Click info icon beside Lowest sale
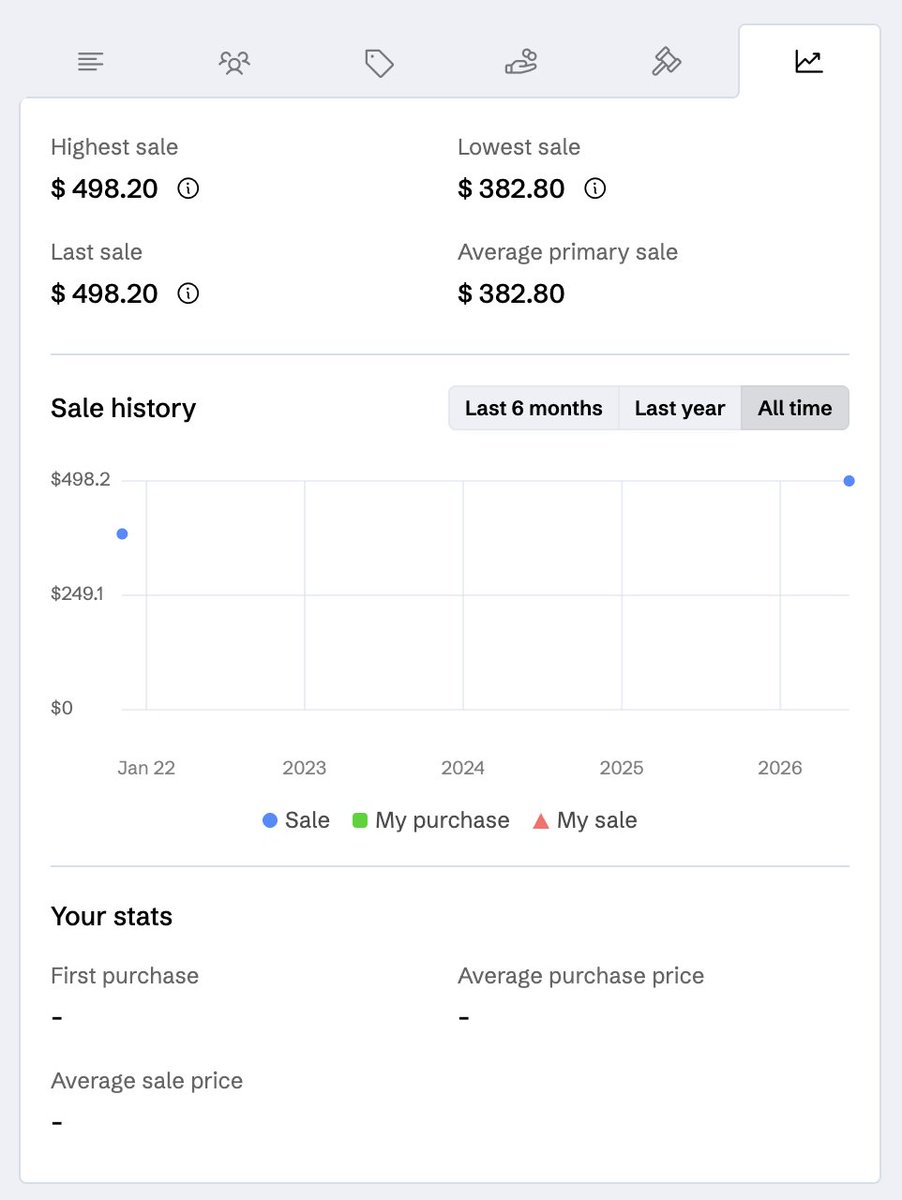 (x=595, y=188)
